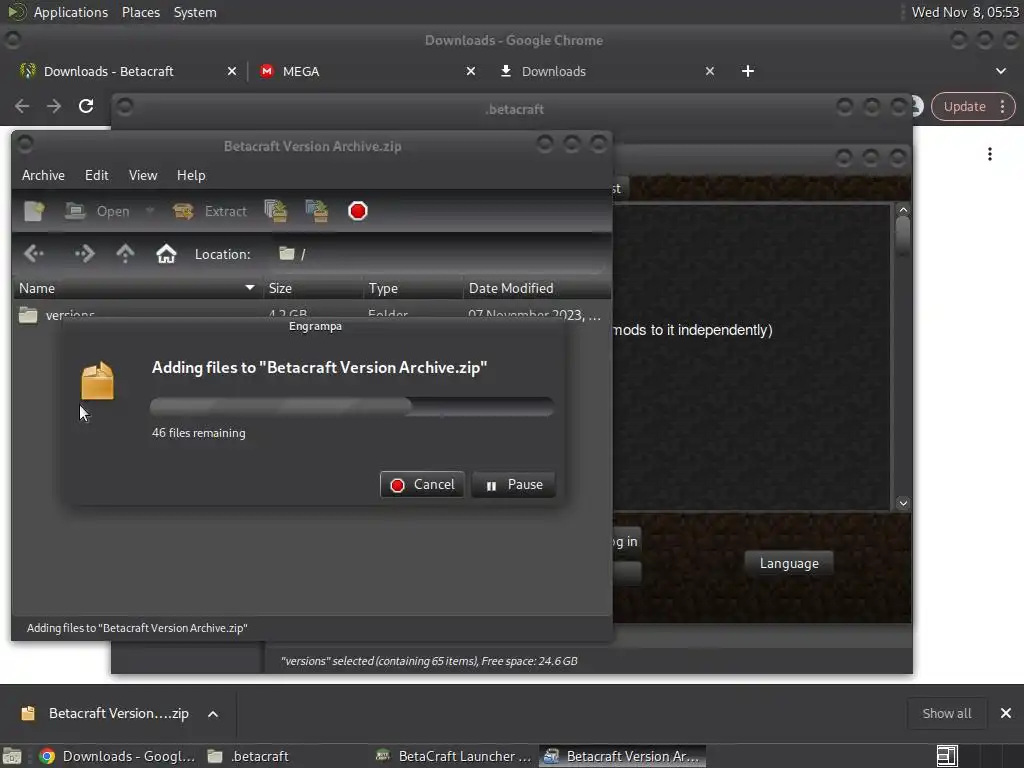Expand download item options chevron
Image resolution: width=1024 pixels, height=768 pixels.
click(x=213, y=714)
